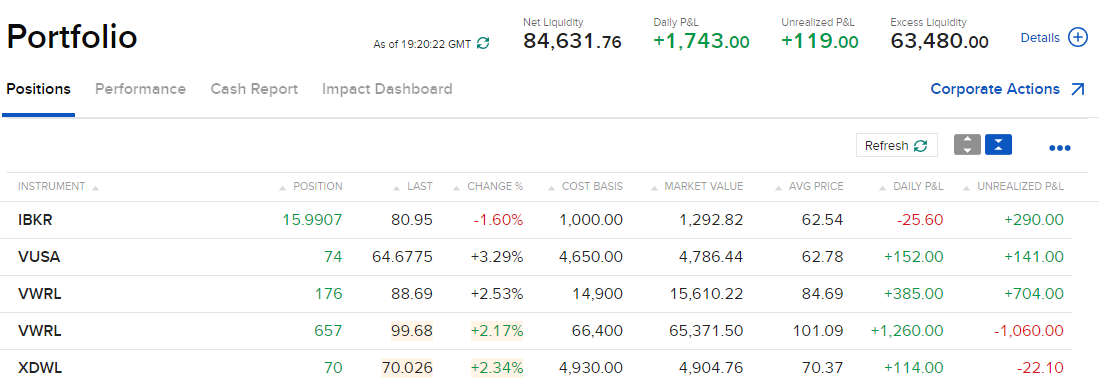Click IBKR change -1.60%
Viewport: 1099px width, 383px height.
(498, 220)
